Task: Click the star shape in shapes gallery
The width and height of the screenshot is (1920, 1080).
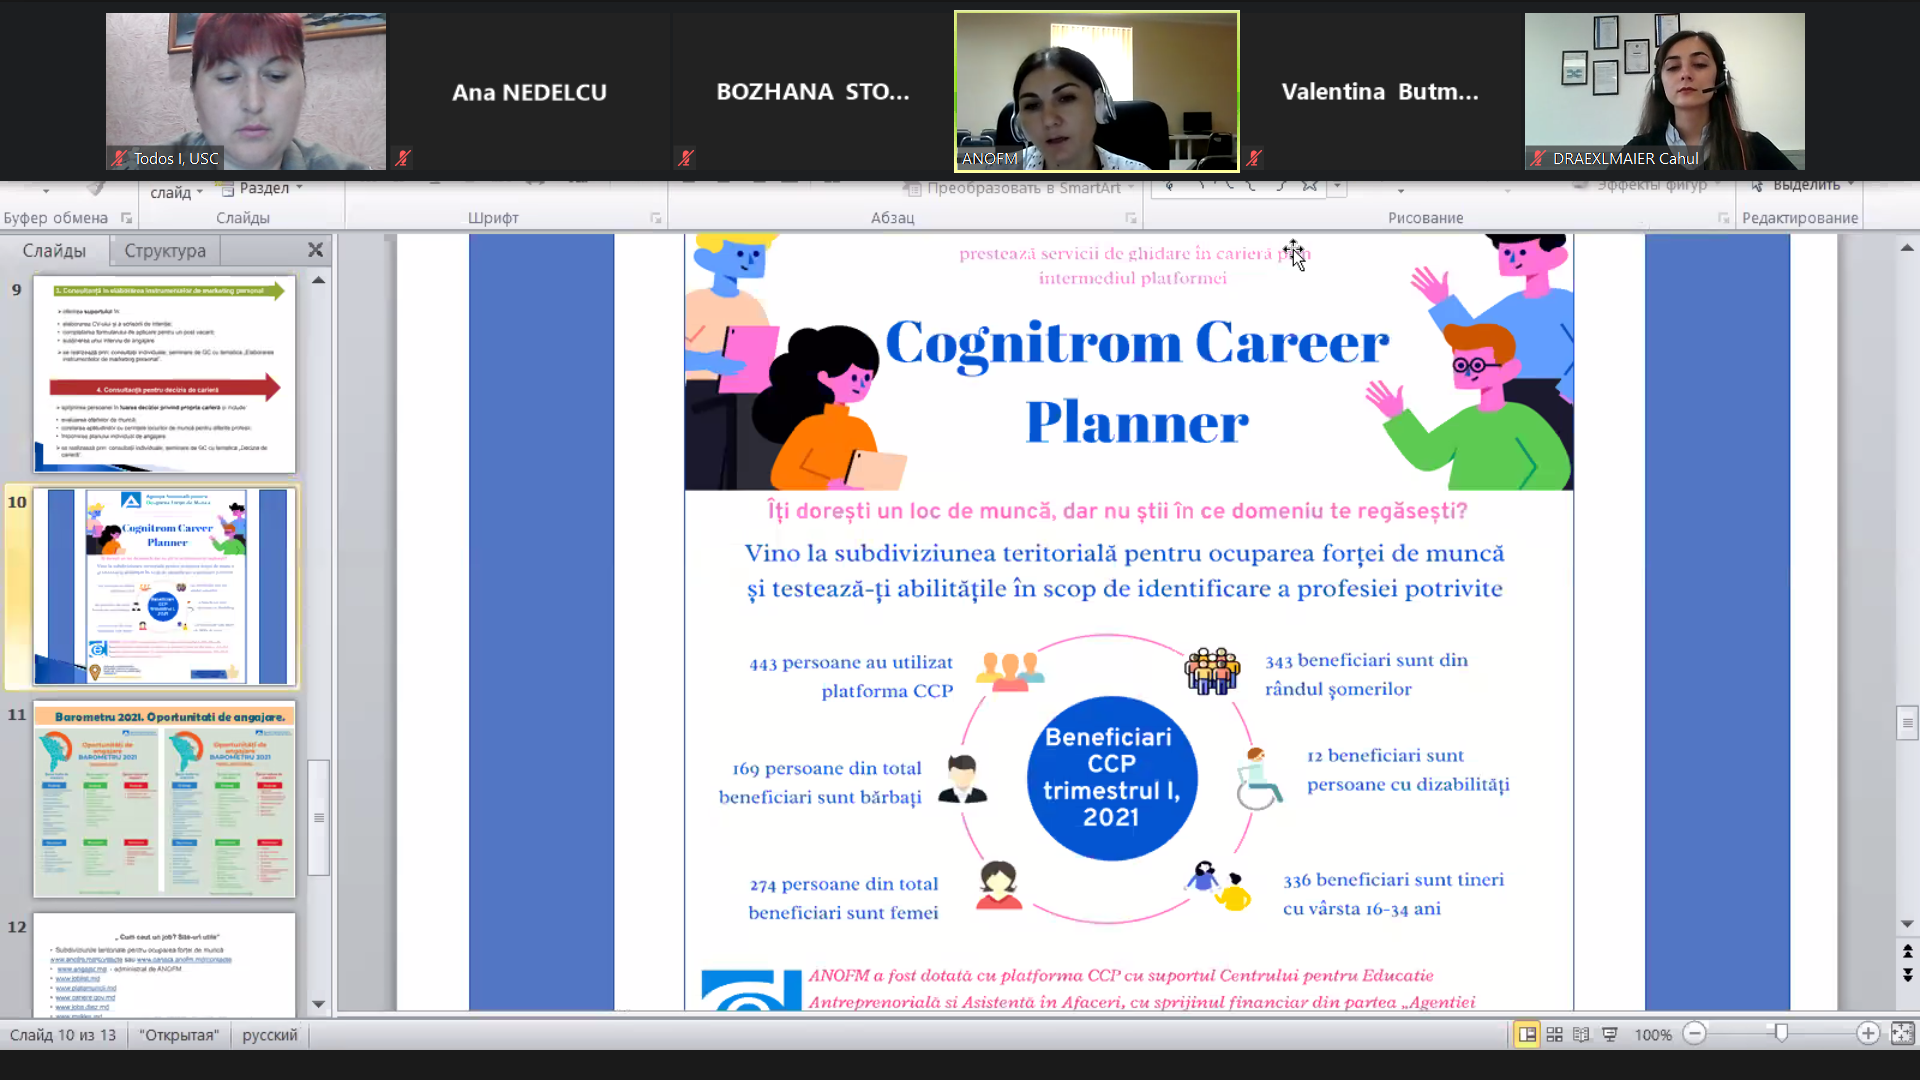Action: point(1309,185)
